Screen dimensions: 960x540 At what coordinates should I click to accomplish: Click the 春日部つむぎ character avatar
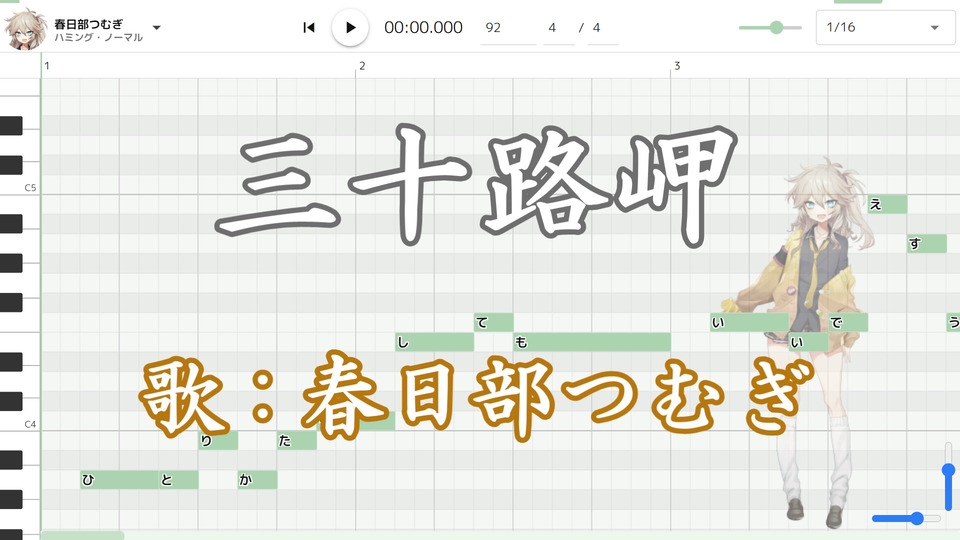(24, 29)
